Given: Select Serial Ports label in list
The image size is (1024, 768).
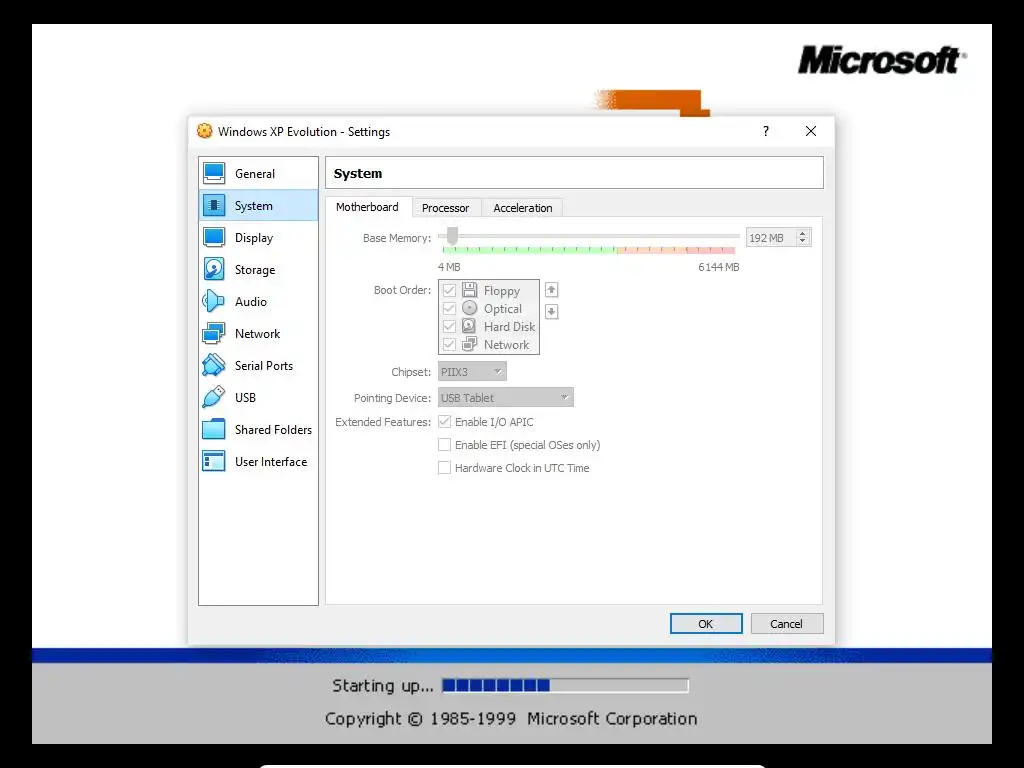Looking at the screenshot, I should 264,366.
